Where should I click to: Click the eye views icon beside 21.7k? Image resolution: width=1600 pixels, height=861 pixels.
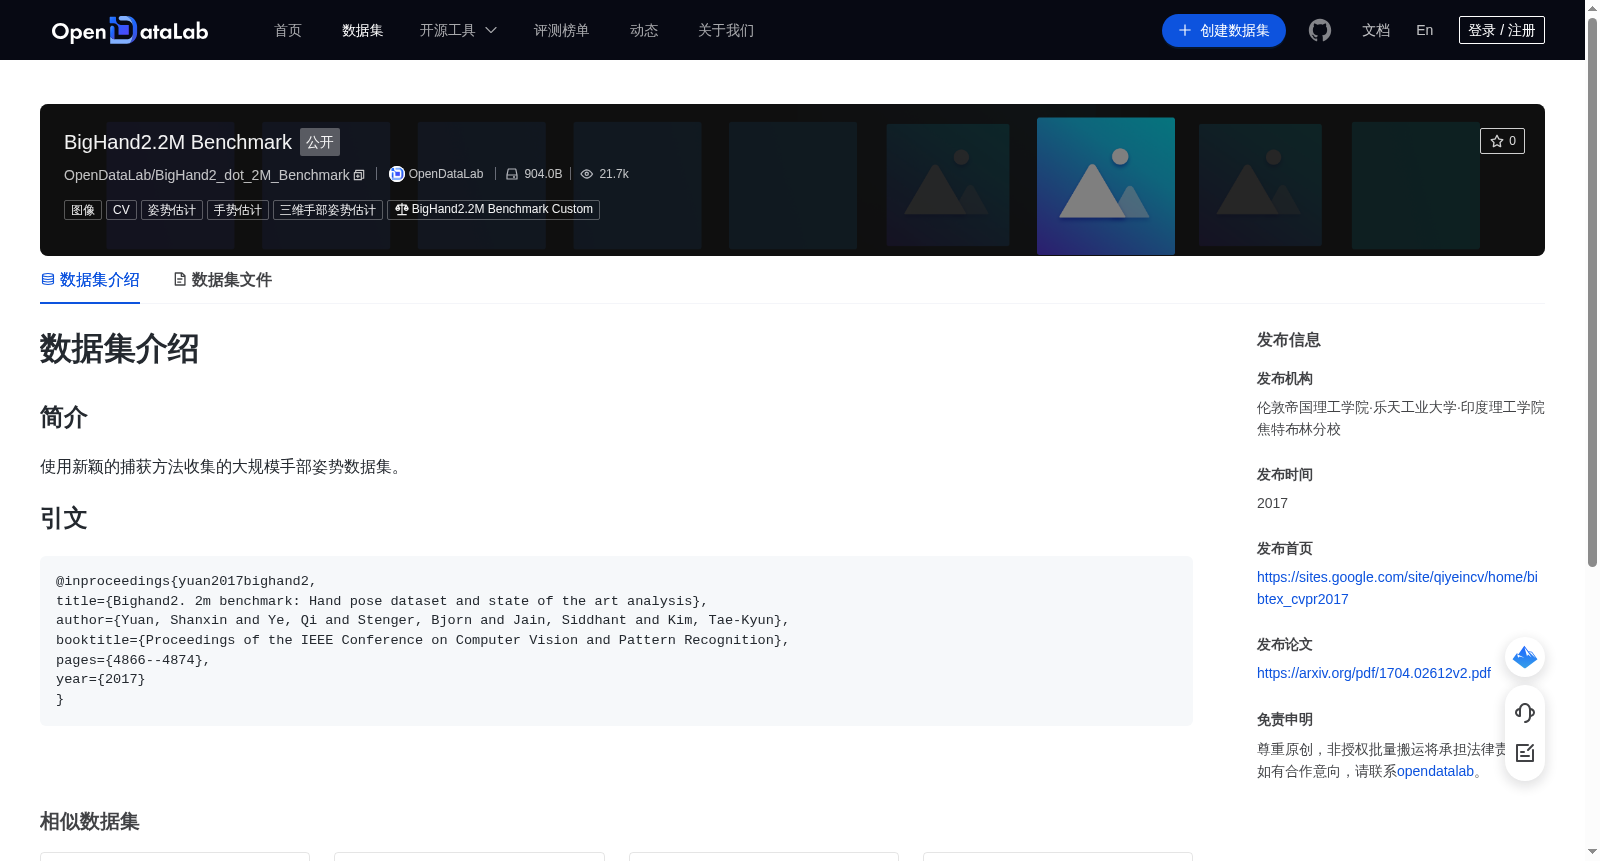pos(587,174)
